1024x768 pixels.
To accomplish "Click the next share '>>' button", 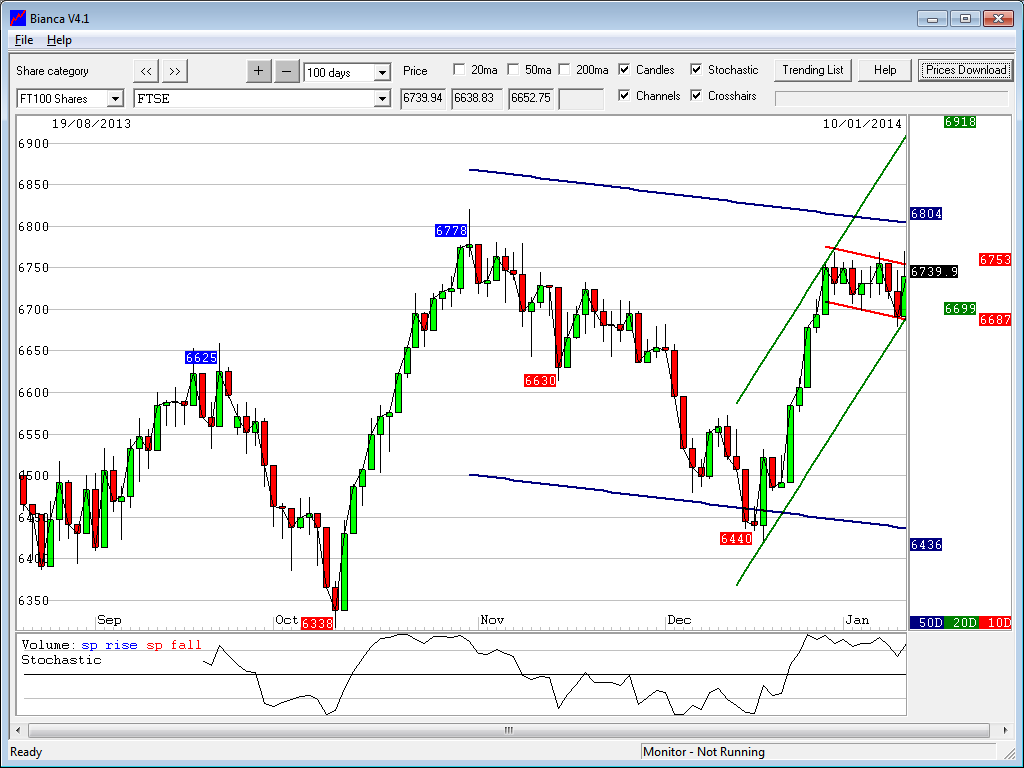I will click(x=175, y=71).
